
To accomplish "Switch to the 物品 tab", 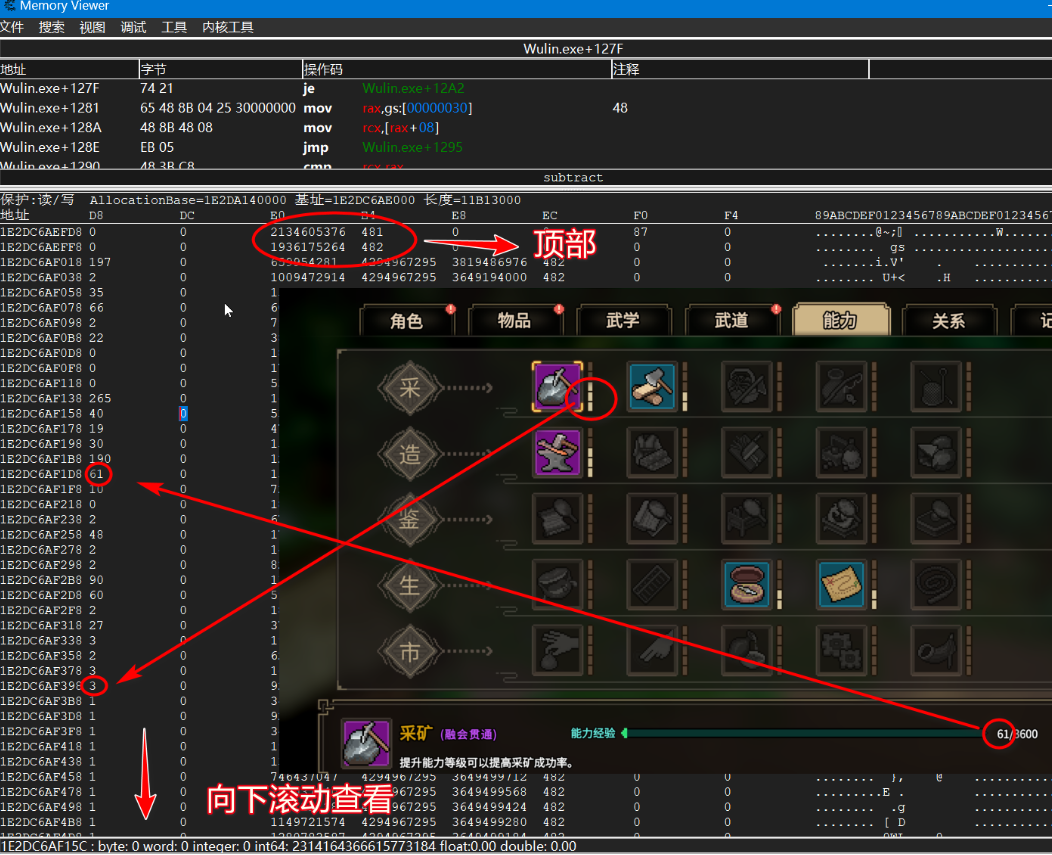I will 514,321.
